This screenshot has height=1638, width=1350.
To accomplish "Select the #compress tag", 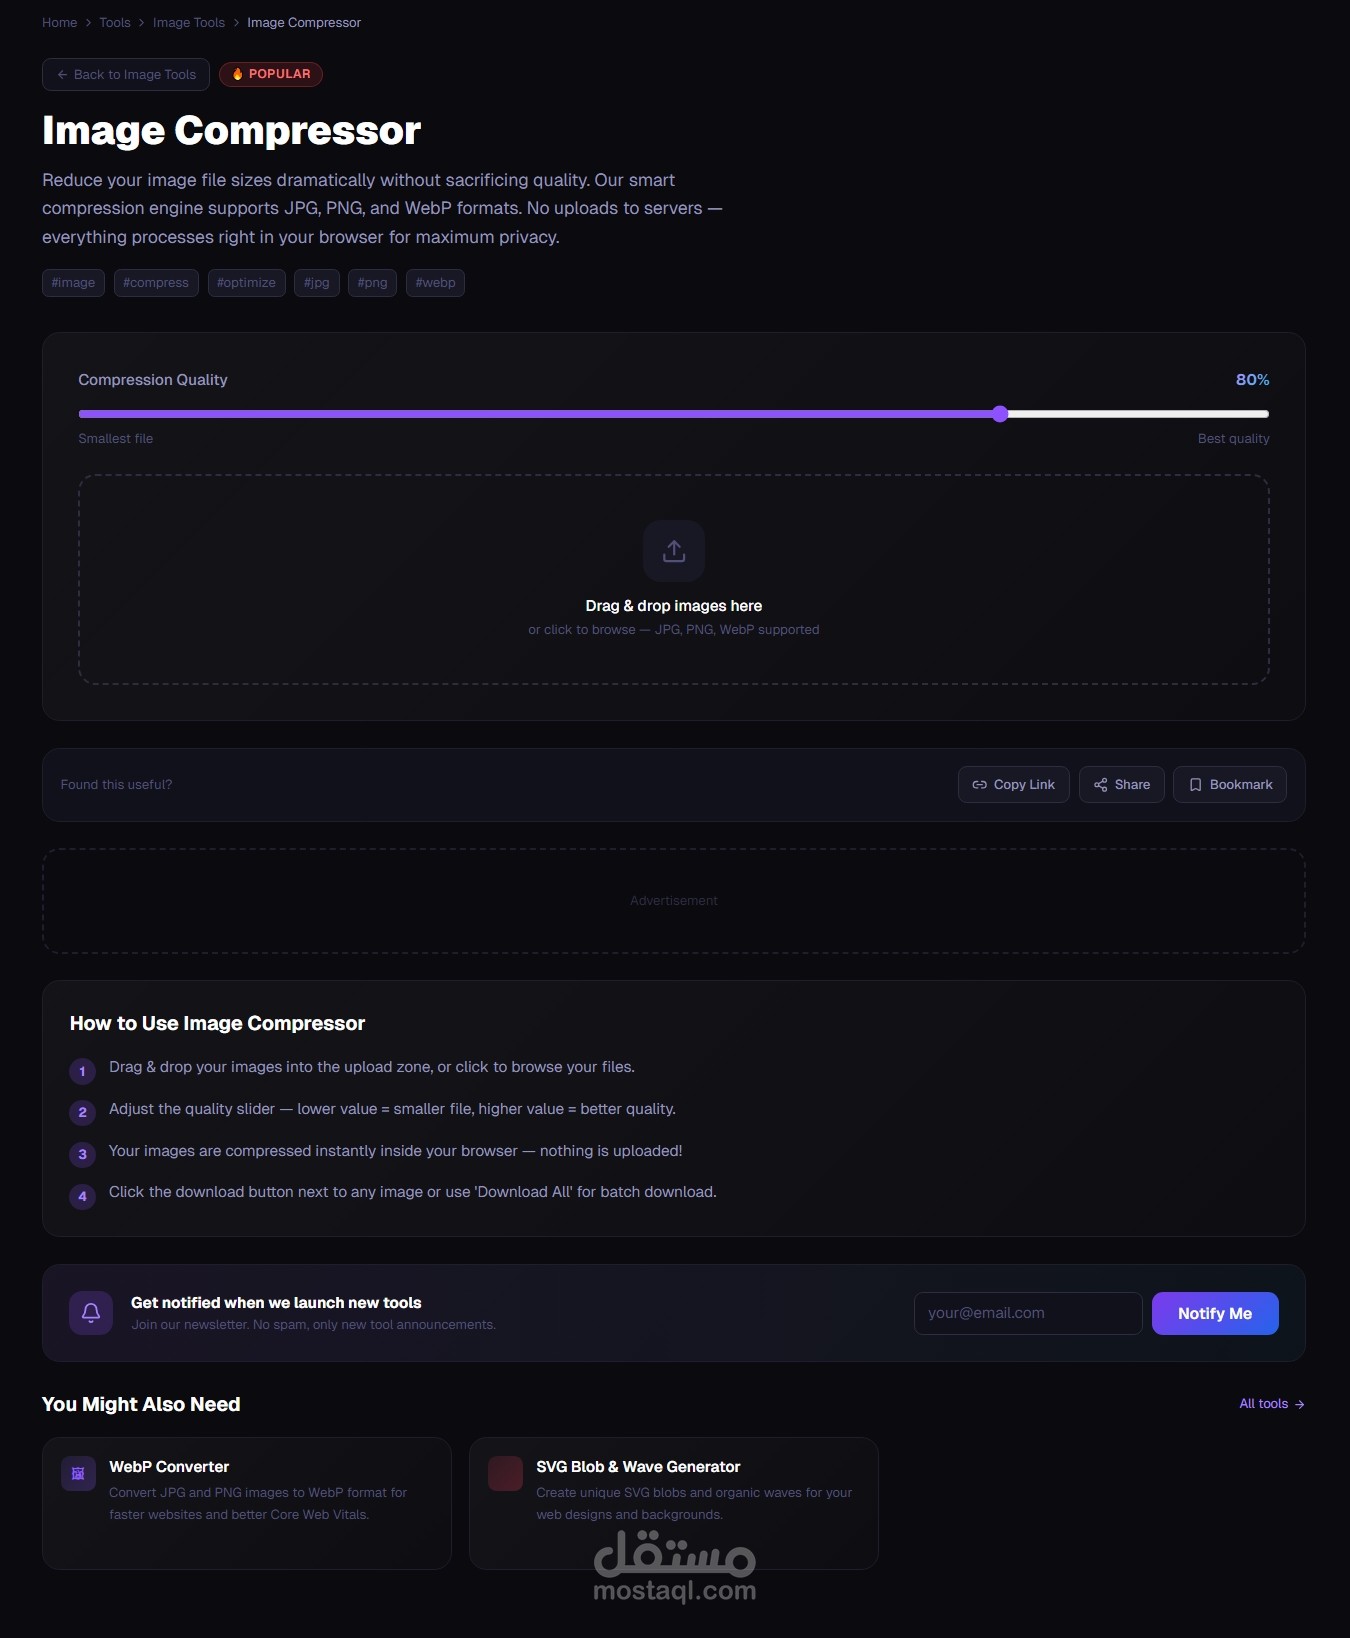I will point(156,283).
